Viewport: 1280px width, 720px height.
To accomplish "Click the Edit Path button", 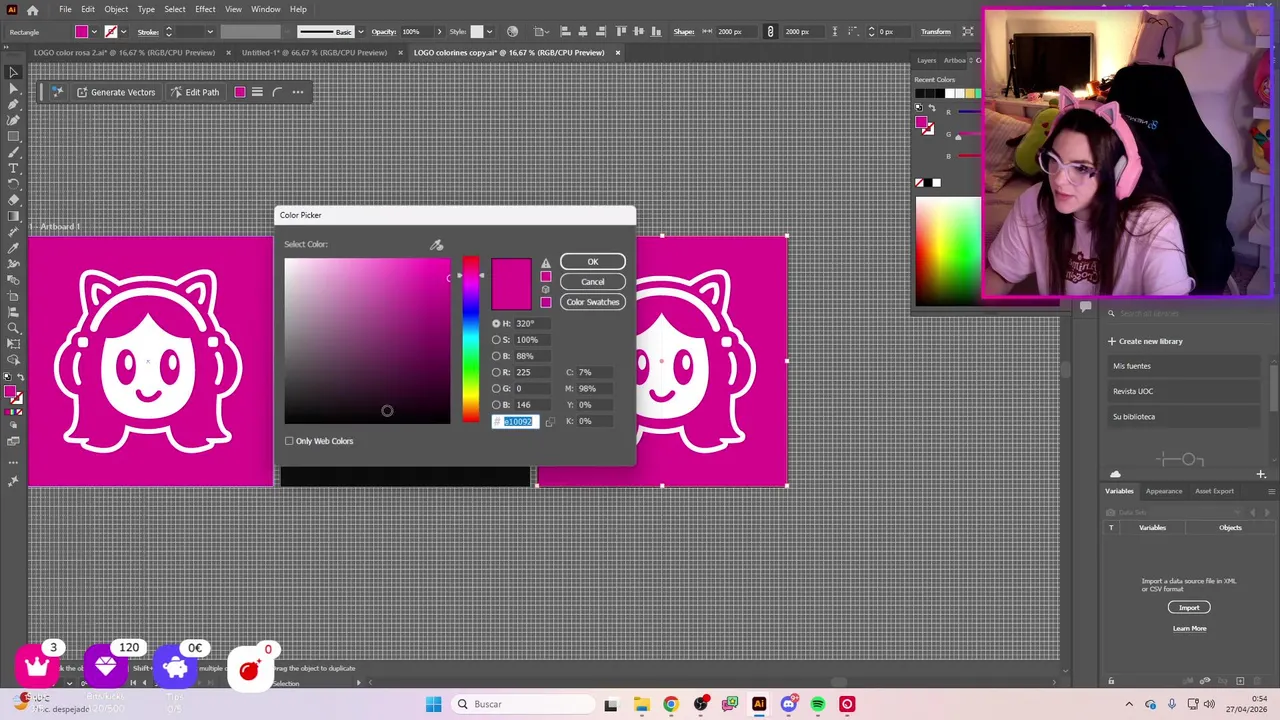I will [195, 92].
